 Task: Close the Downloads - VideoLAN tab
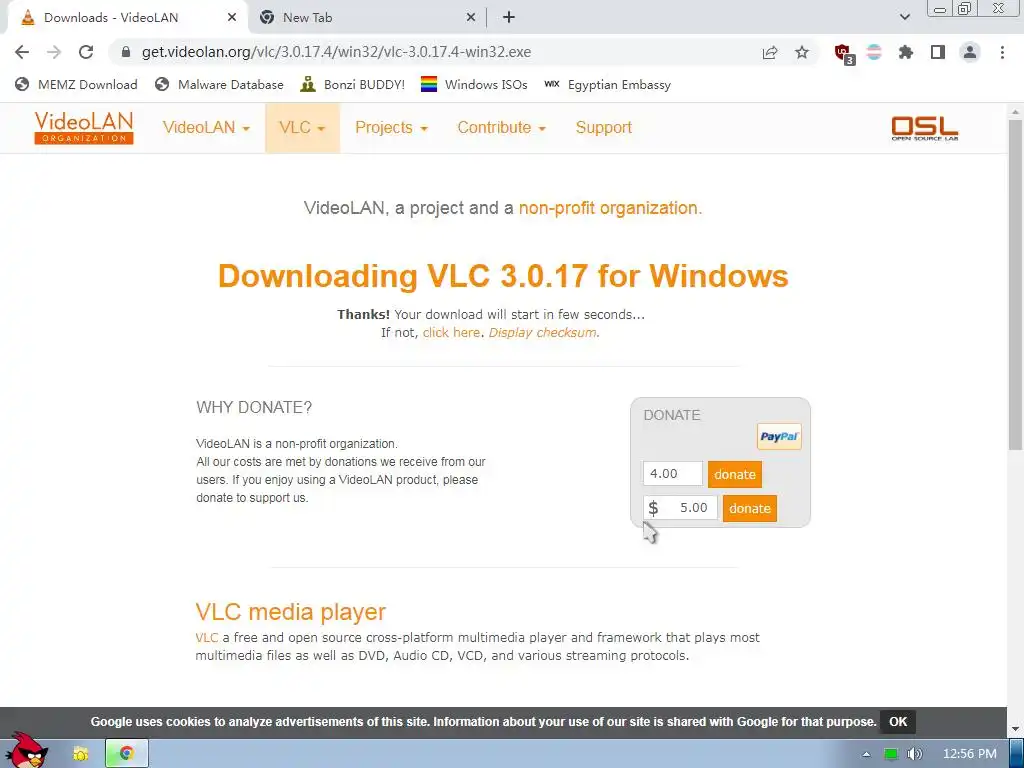point(232,18)
